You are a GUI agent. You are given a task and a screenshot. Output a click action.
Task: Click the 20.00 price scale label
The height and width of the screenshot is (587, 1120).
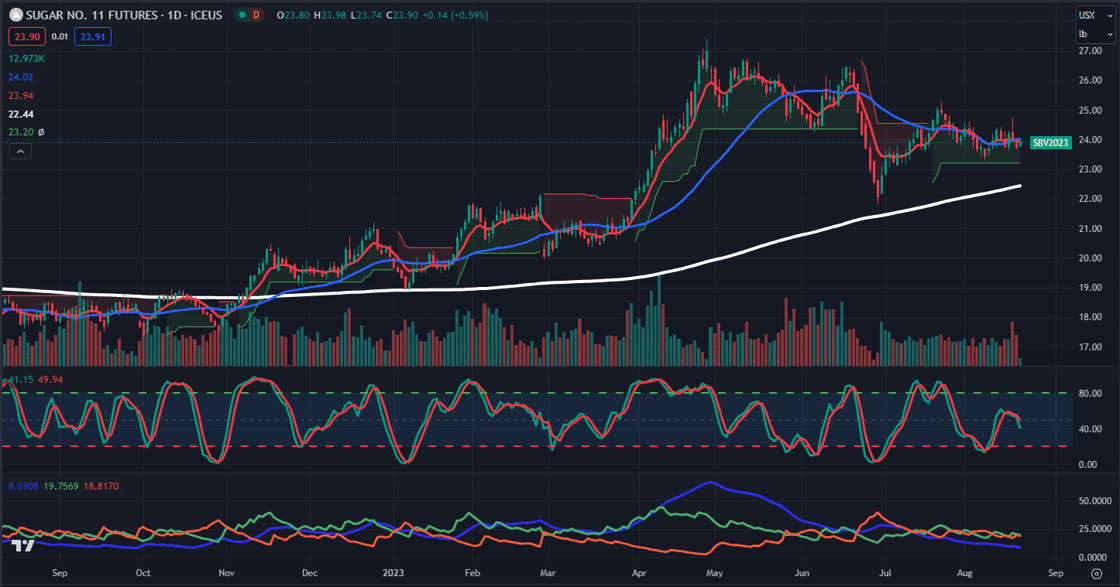(x=1090, y=258)
